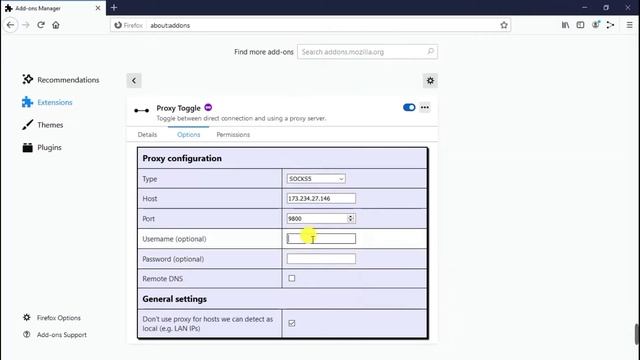Disable the Proxy Toggle extension switch
Image resolution: width=640 pixels, height=360 pixels.
409,107
